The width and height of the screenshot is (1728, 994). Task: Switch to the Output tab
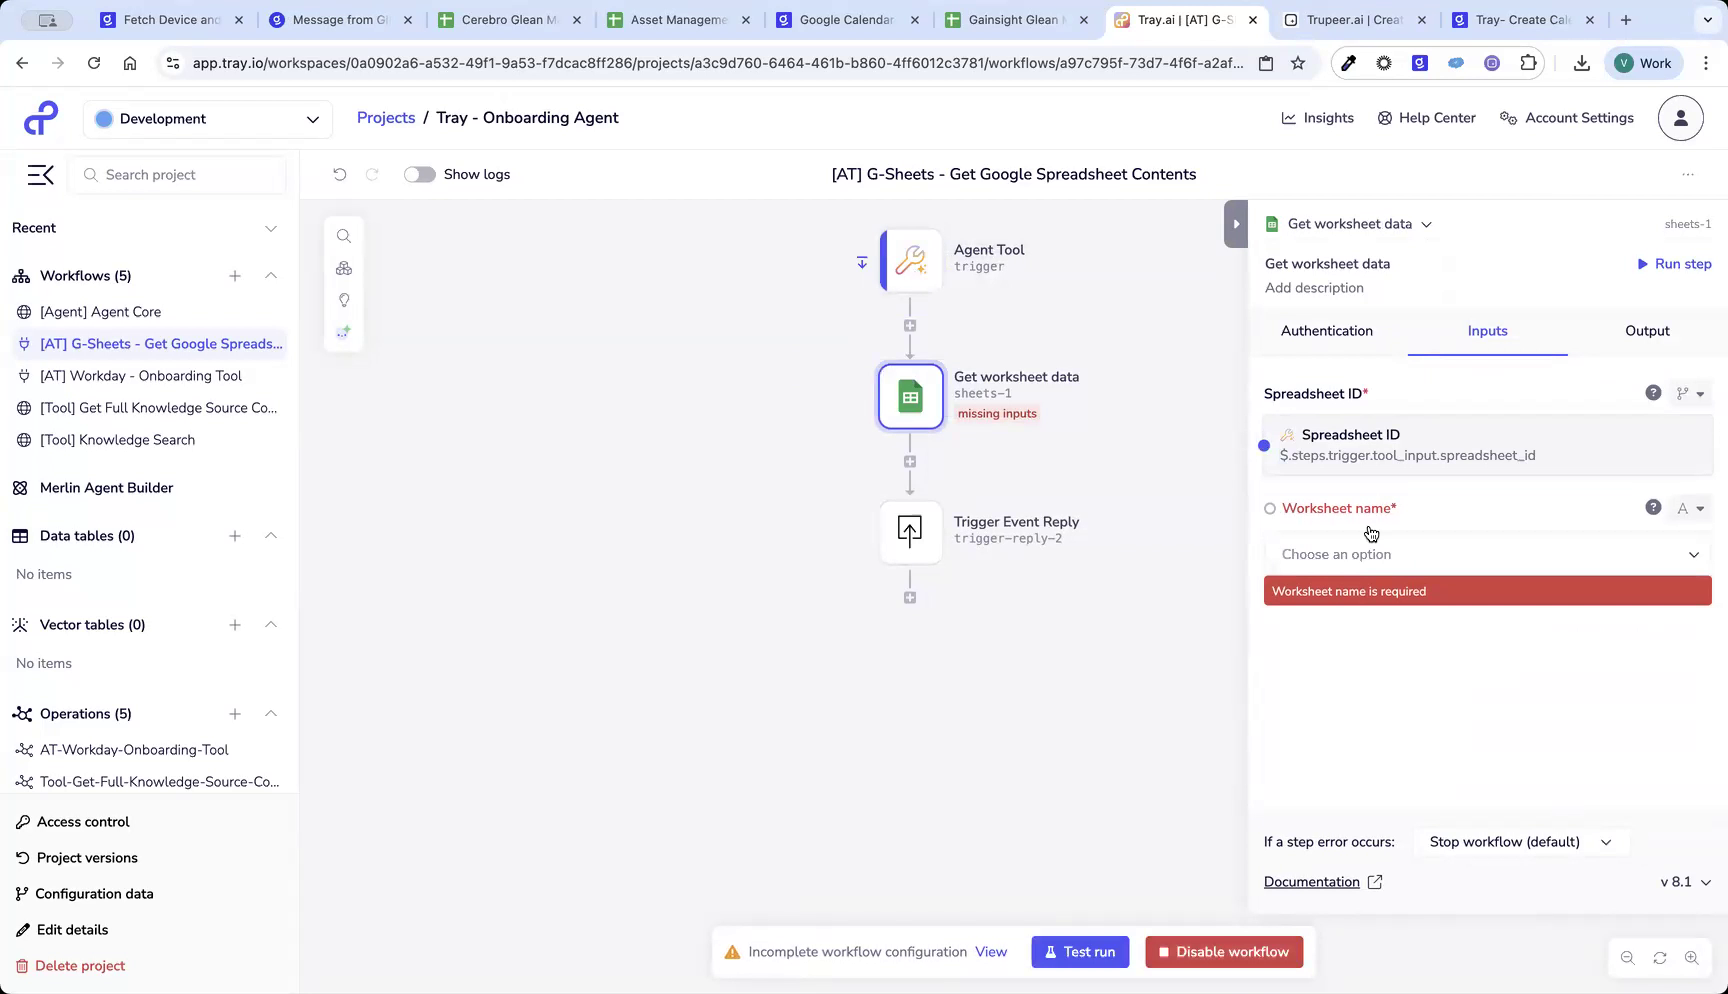point(1646,331)
